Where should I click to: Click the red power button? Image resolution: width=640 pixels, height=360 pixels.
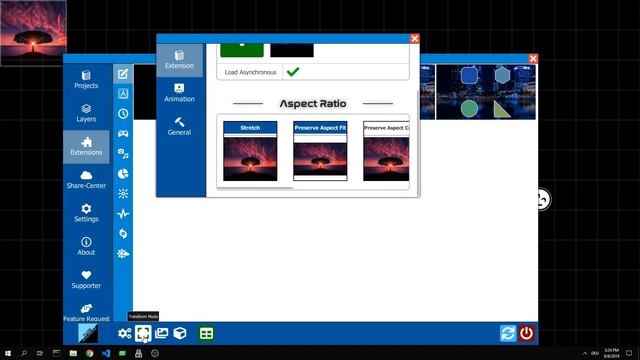pyautogui.click(x=527, y=333)
